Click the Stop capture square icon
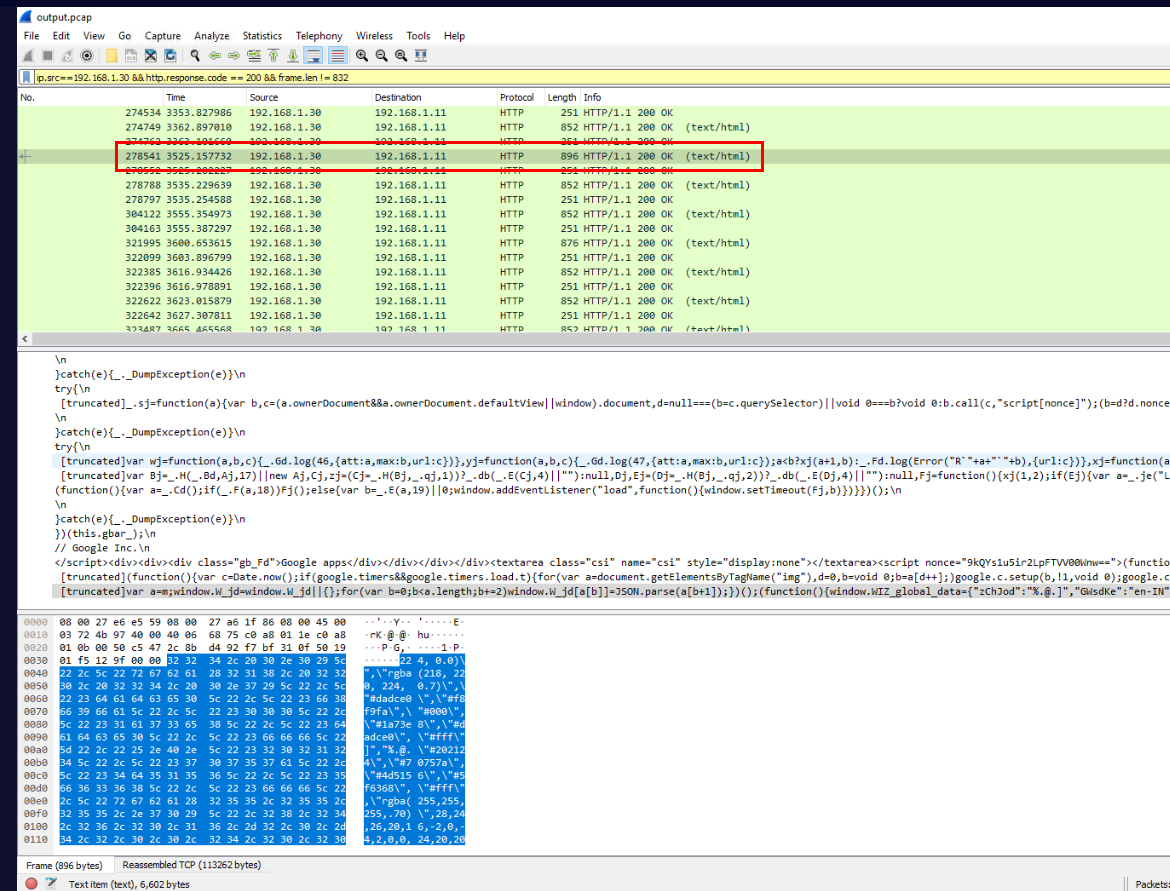Viewport: 1170px width, 891px height. point(48,55)
